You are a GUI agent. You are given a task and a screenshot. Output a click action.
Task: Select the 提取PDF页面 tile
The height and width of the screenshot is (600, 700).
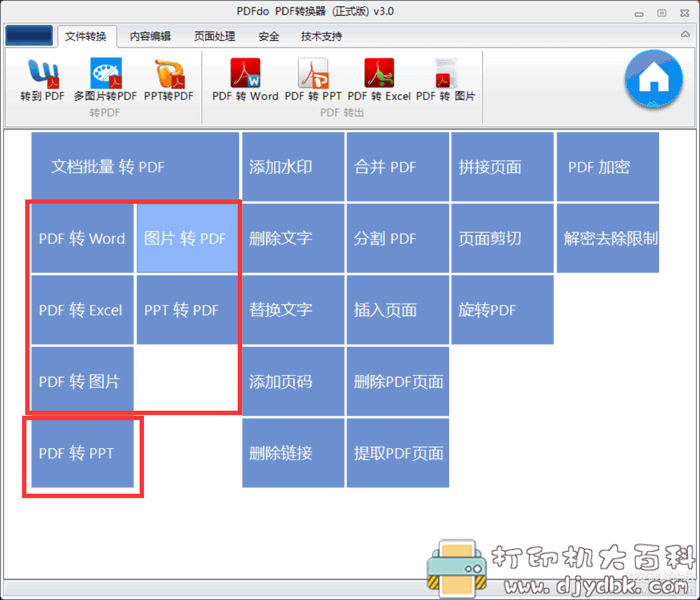click(398, 453)
